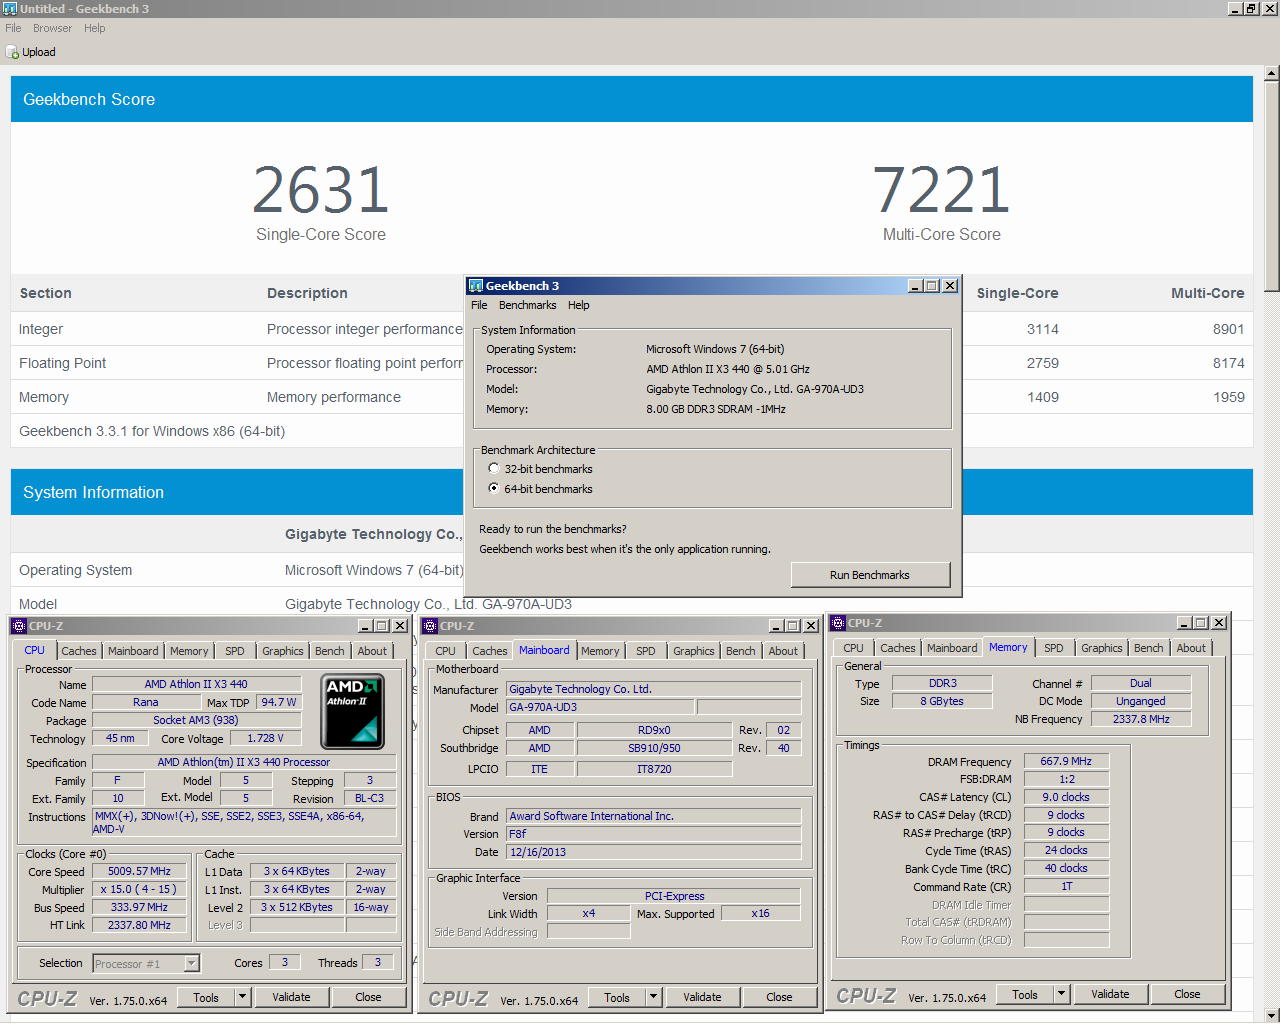Switch to SPD tab in left CPU-Z
The image size is (1280, 1024).
pos(235,651)
